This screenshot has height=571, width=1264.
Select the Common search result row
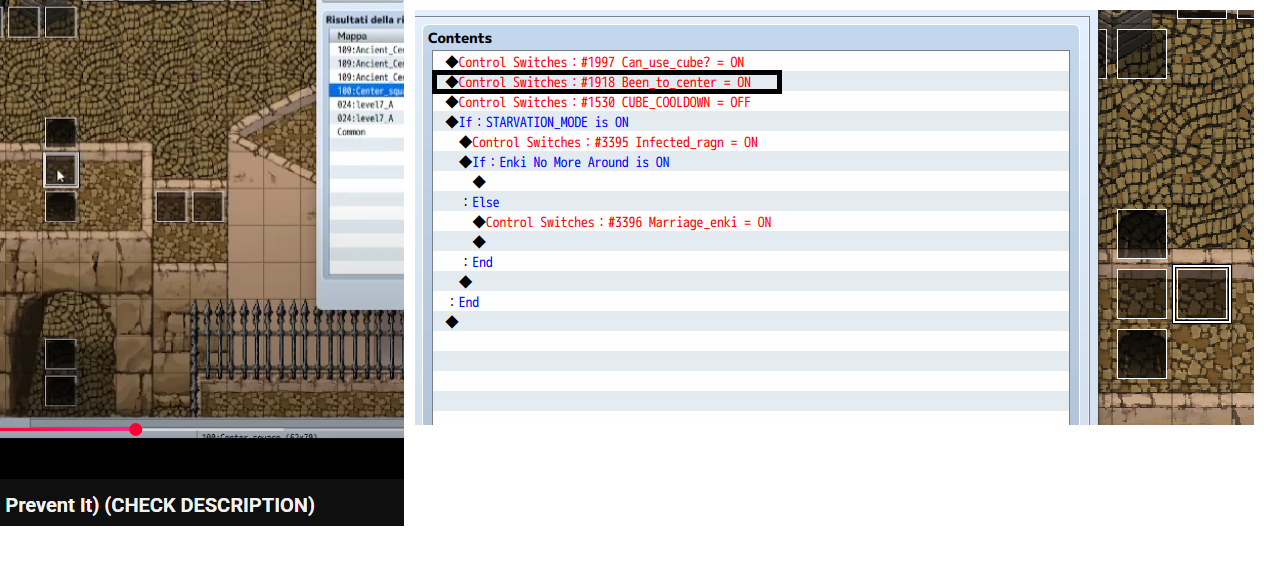tap(366, 132)
